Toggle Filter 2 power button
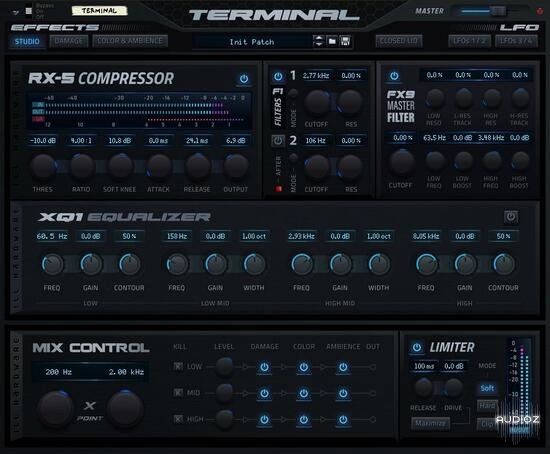Screen dimensions: 550x454 pos(278,141)
